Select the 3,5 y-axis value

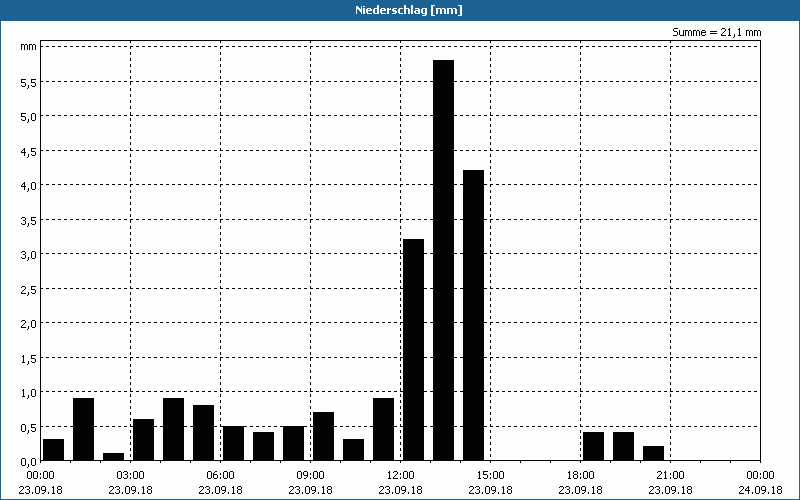(x=29, y=220)
